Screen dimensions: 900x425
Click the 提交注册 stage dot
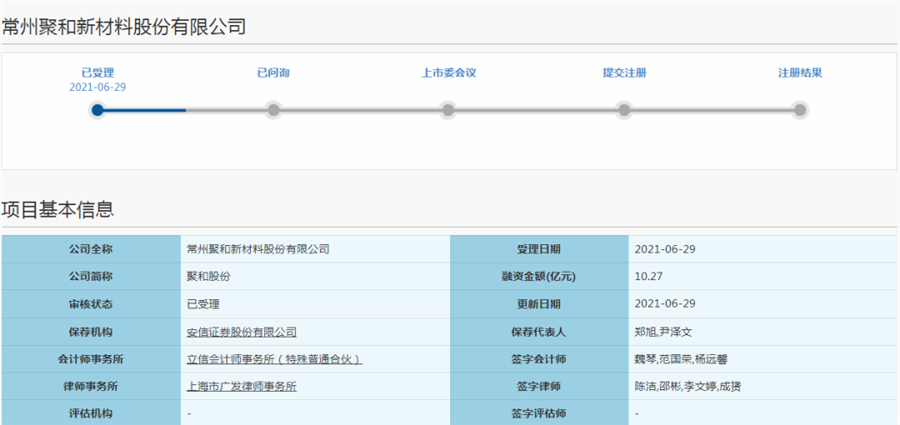tap(624, 110)
